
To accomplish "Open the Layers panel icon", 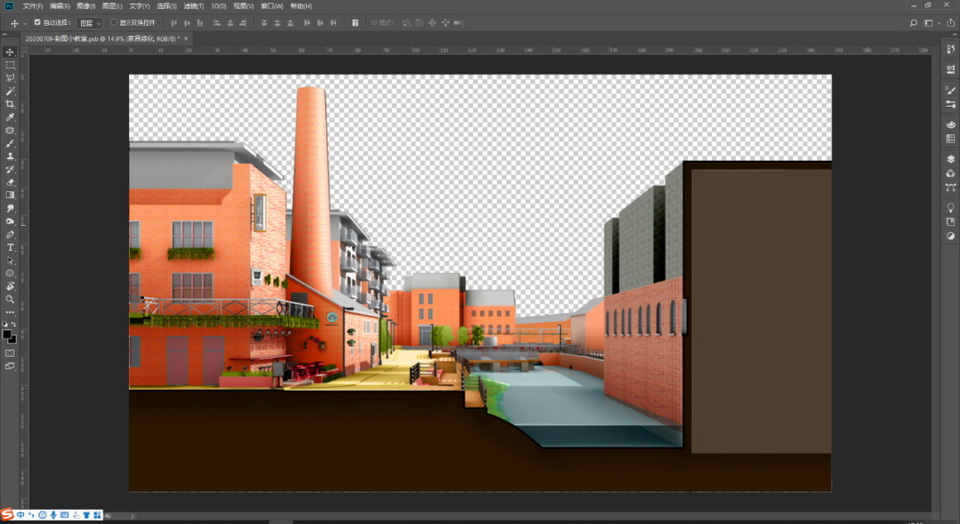I will 950,158.
